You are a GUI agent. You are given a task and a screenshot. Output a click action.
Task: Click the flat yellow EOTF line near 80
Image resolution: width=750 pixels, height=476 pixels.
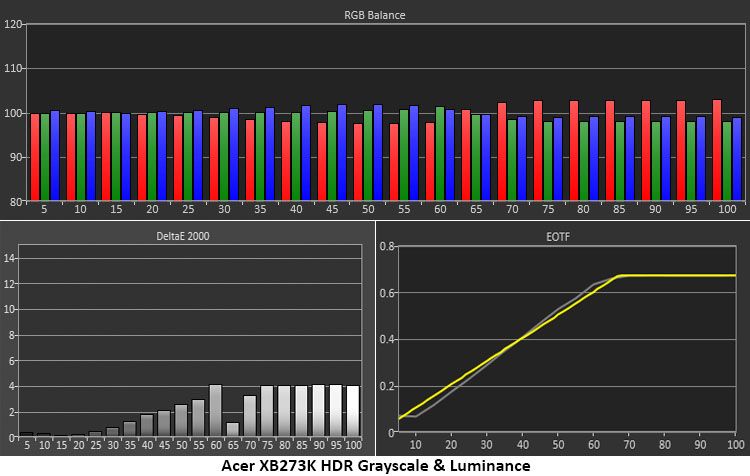click(665, 276)
